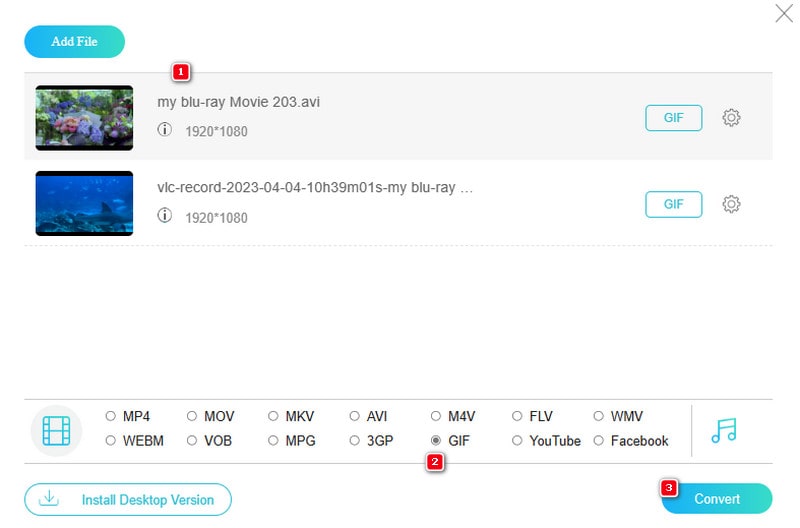Close the converter window with the X

click(x=784, y=14)
